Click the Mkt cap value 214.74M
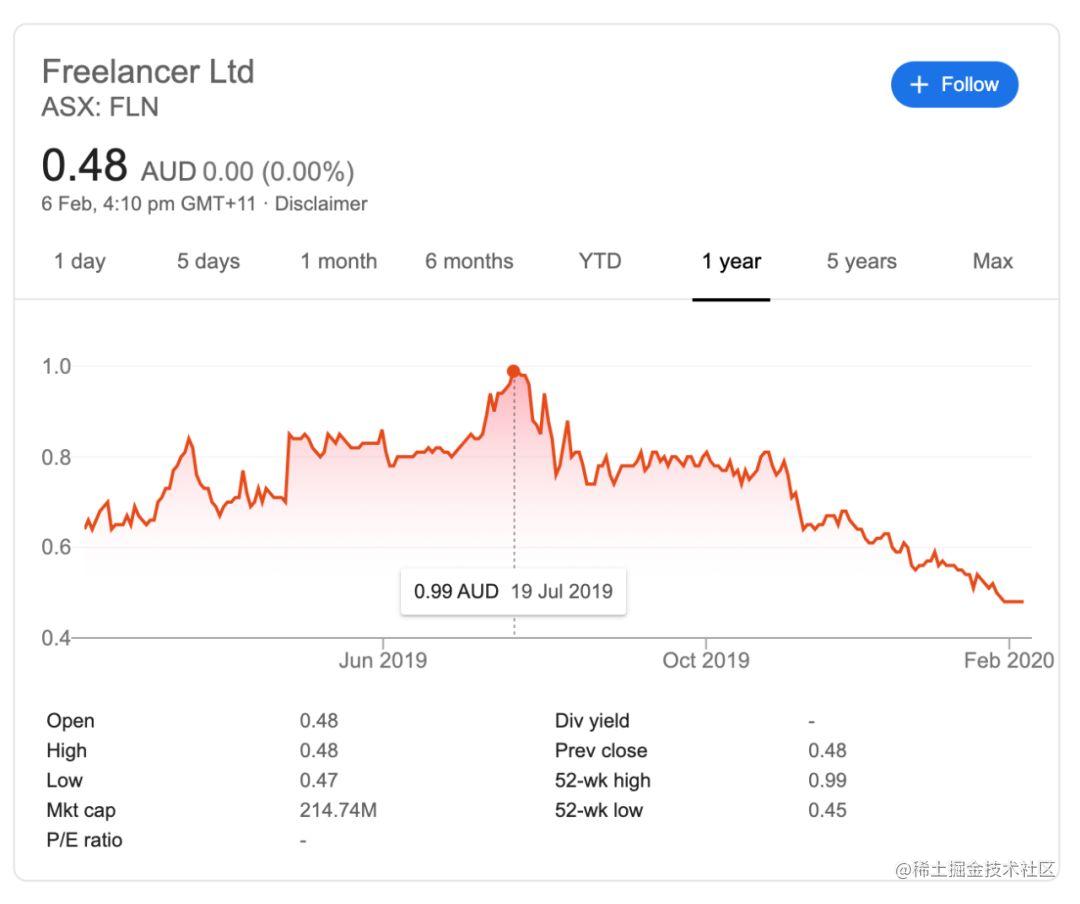Screen dimensions: 1080x904 338,810
